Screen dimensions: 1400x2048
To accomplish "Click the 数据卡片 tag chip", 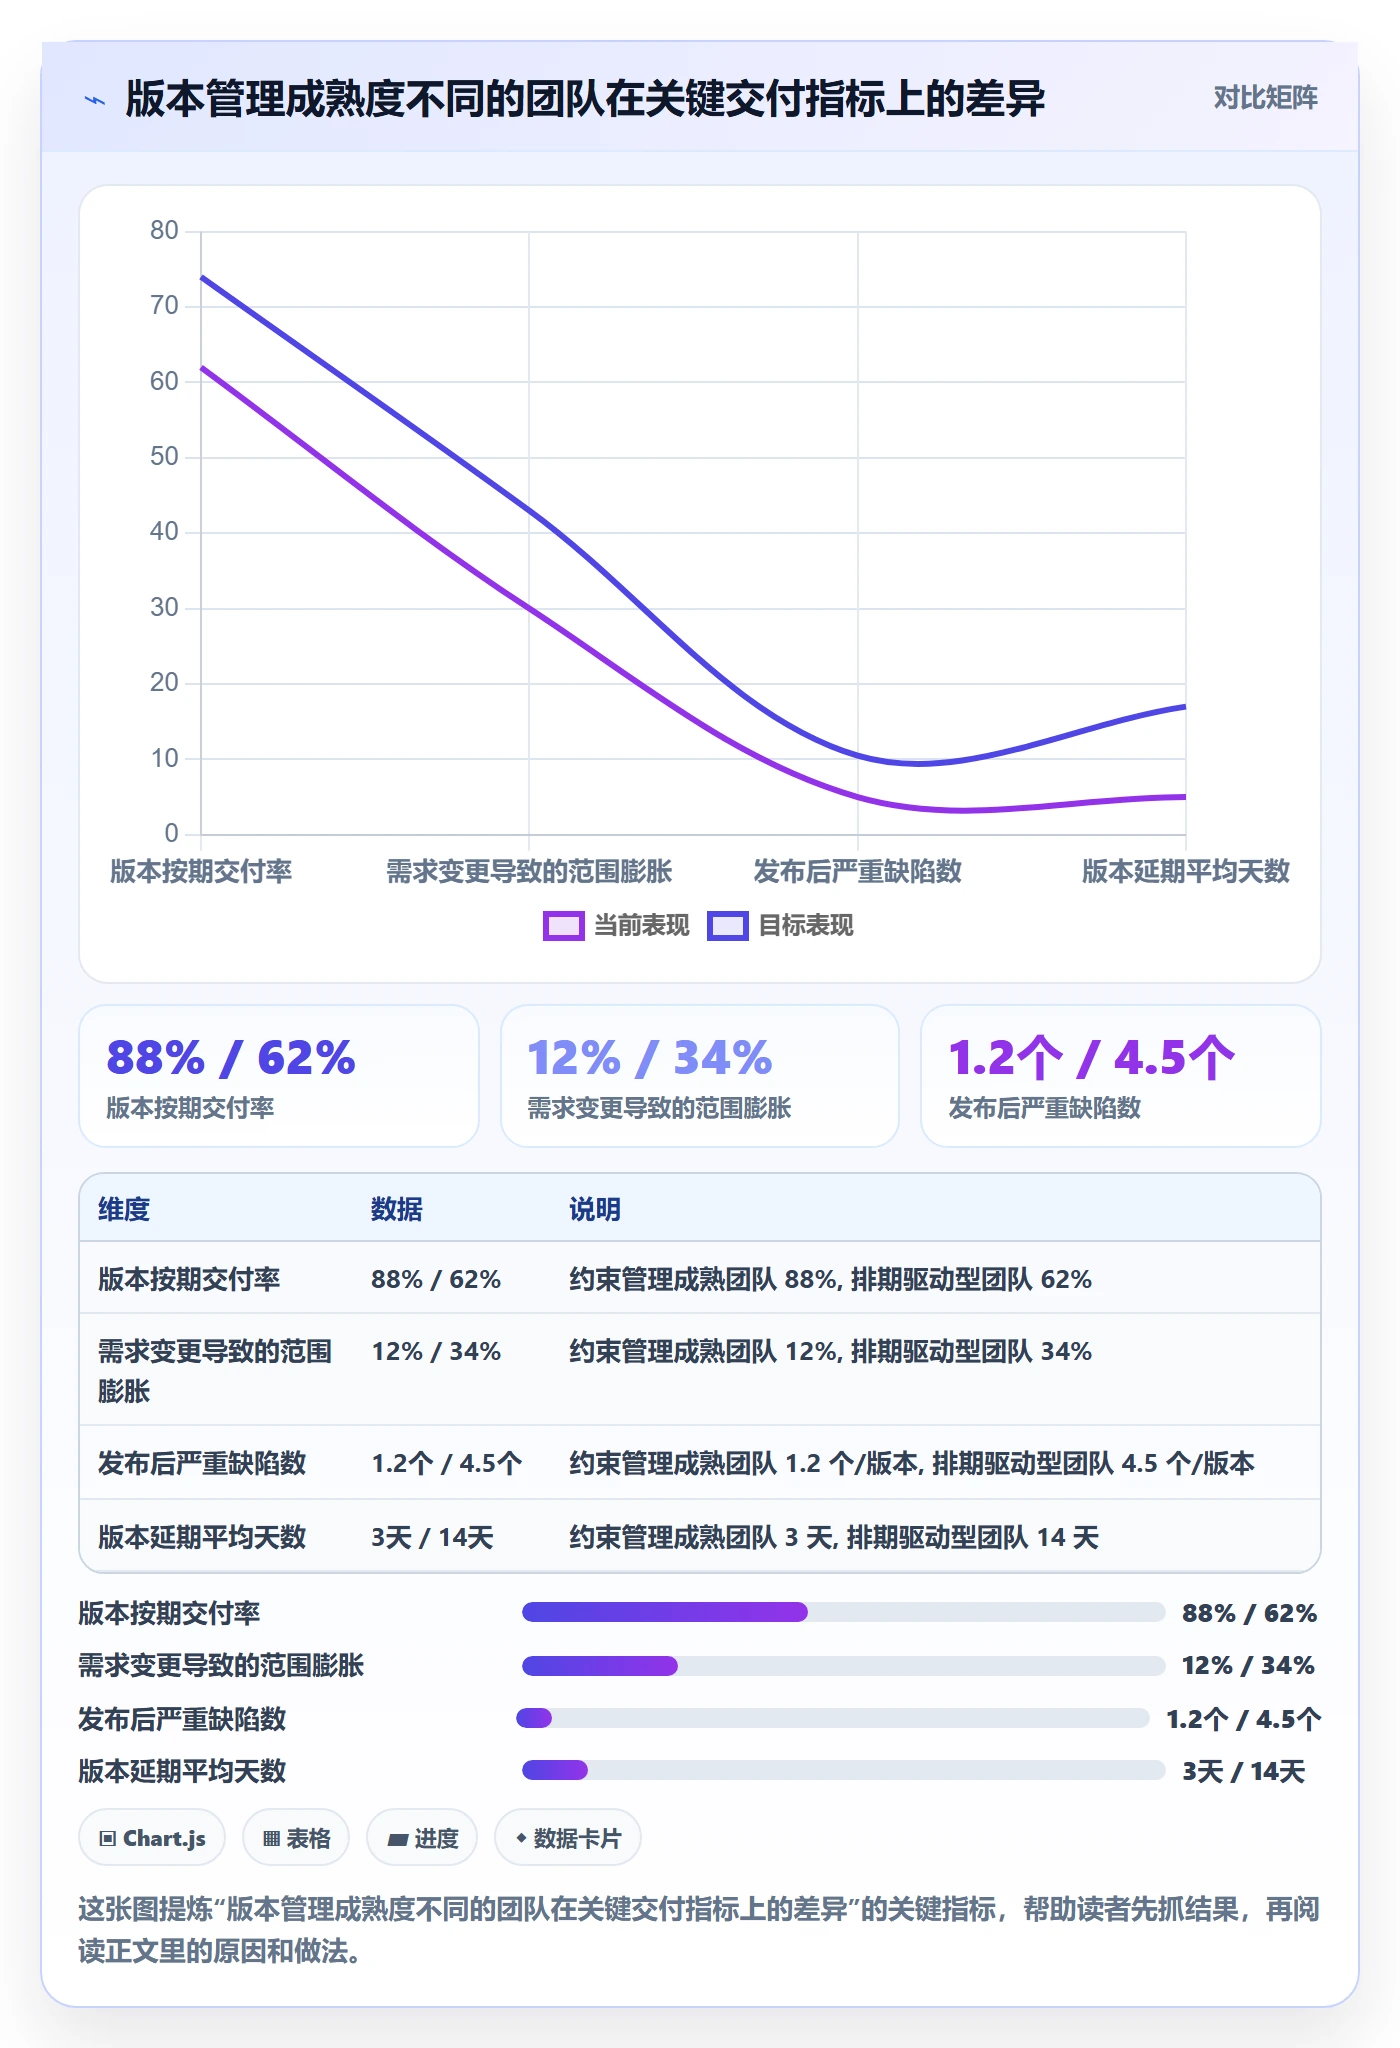I will click(568, 1838).
